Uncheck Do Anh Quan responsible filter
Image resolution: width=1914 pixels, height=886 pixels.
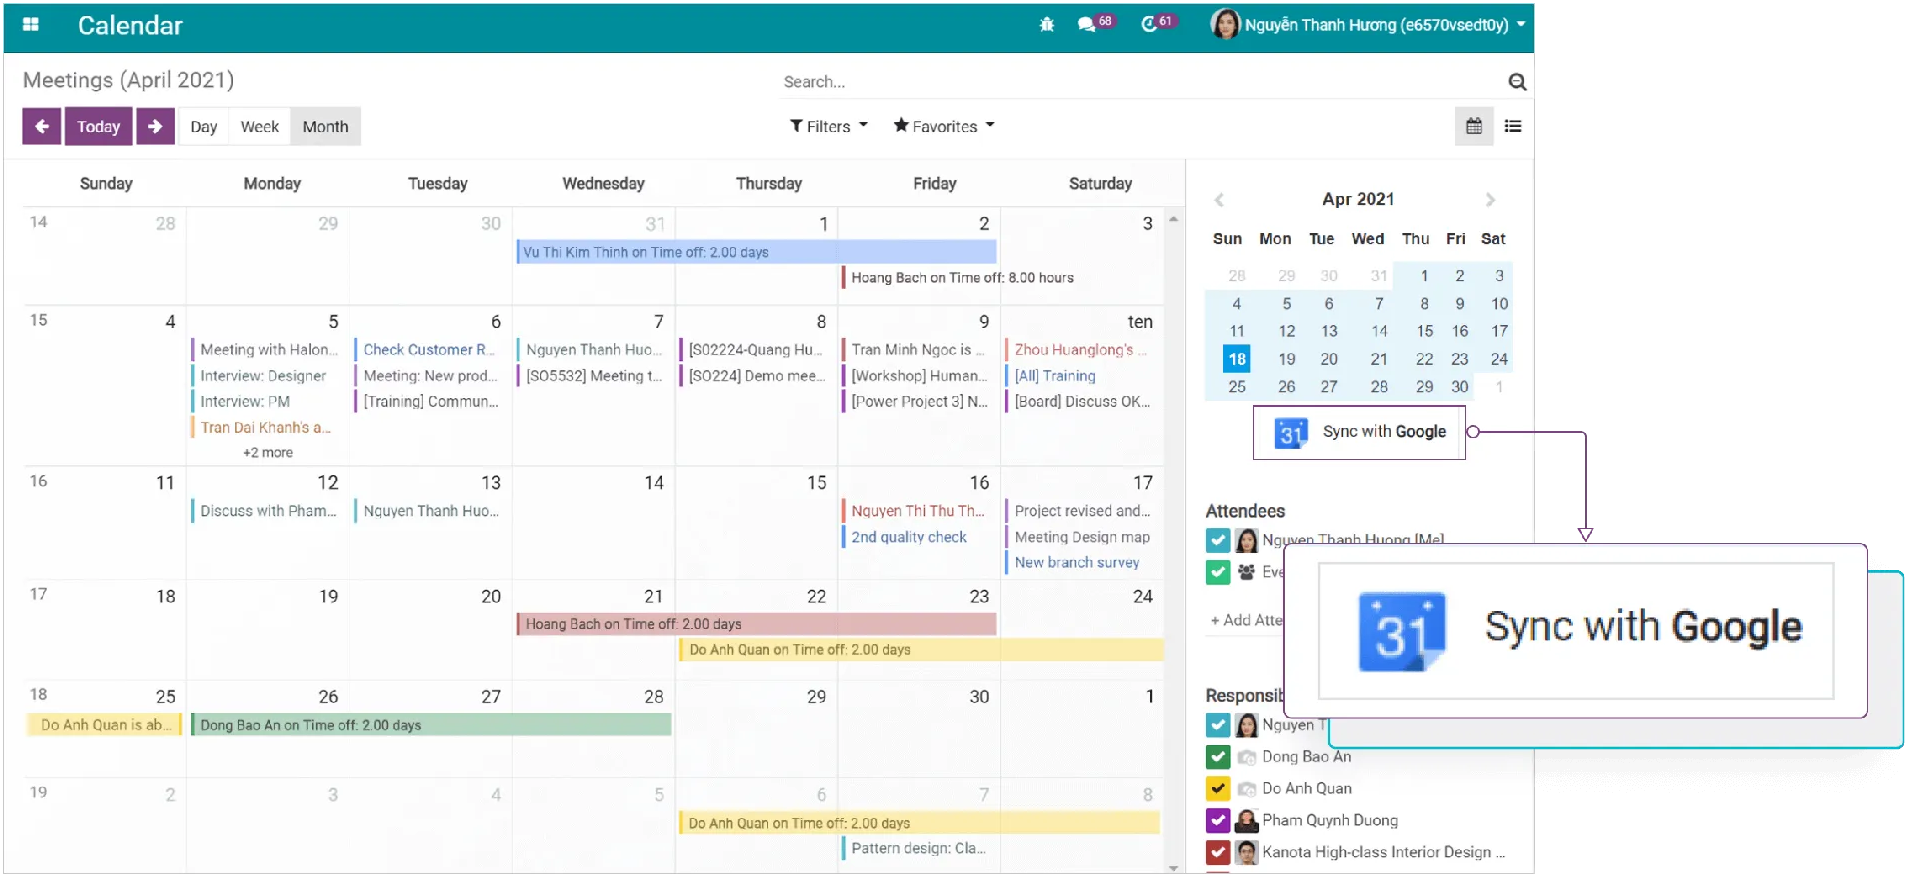coord(1217,790)
